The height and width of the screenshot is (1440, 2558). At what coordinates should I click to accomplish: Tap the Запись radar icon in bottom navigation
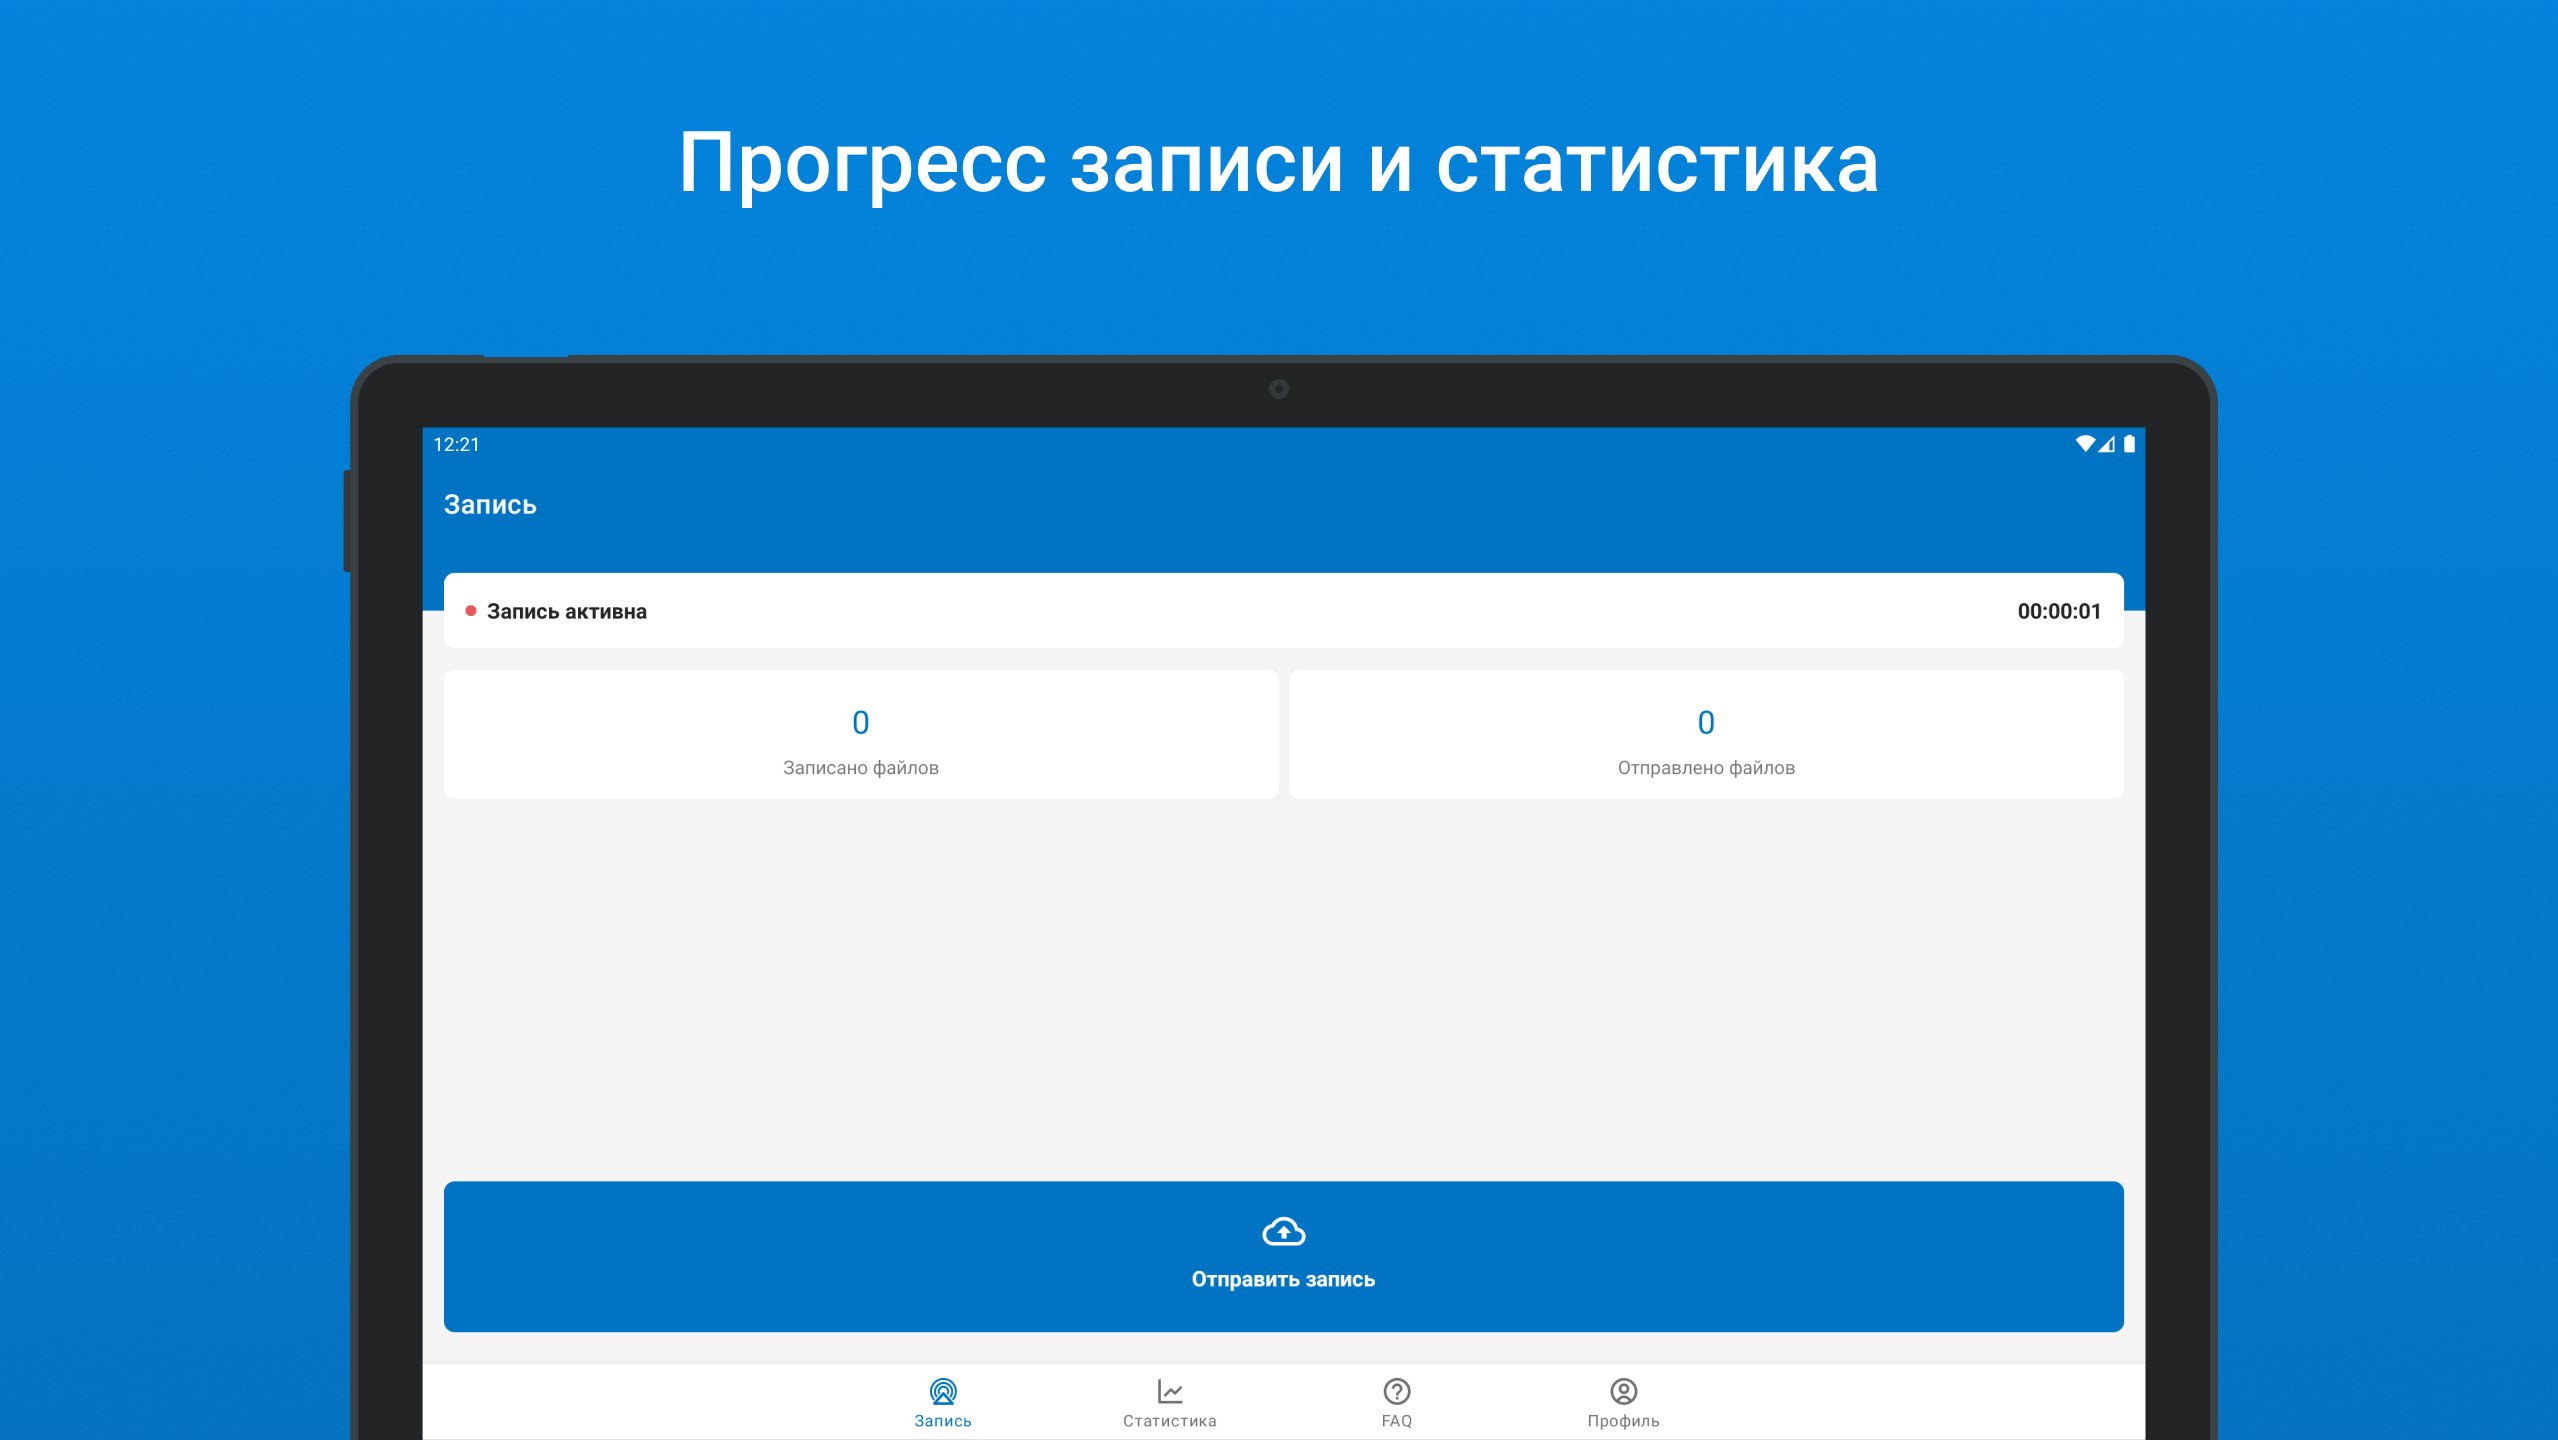click(x=942, y=1391)
